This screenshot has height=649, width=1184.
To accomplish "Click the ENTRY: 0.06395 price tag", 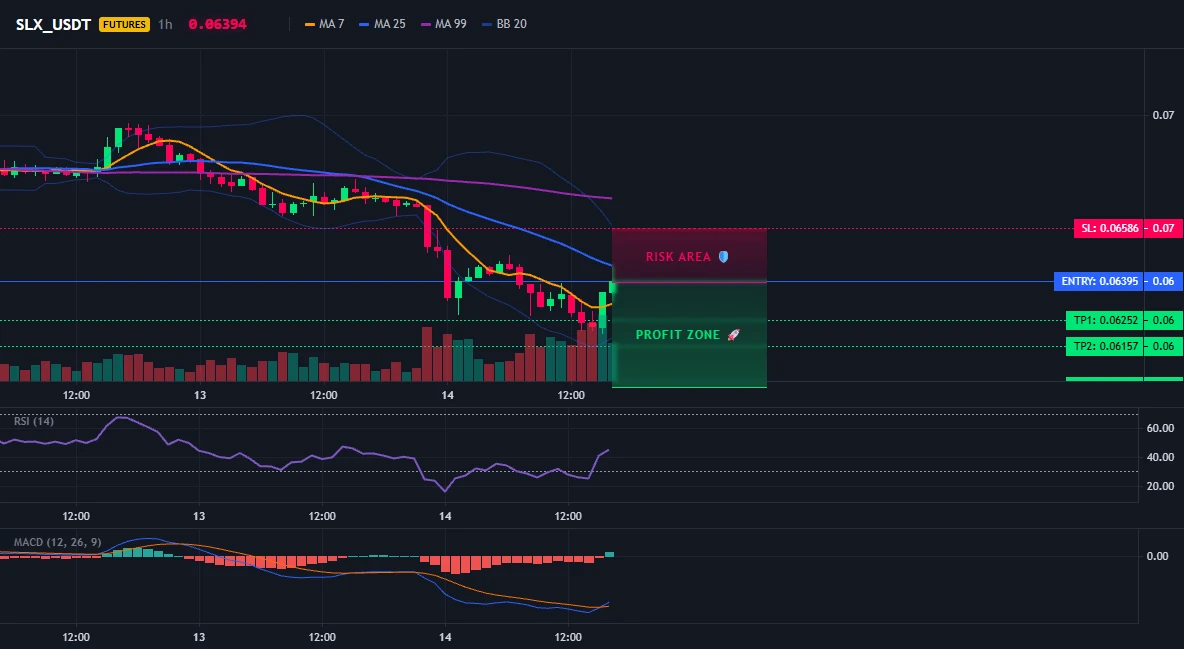I will pyautogui.click(x=1099, y=281).
